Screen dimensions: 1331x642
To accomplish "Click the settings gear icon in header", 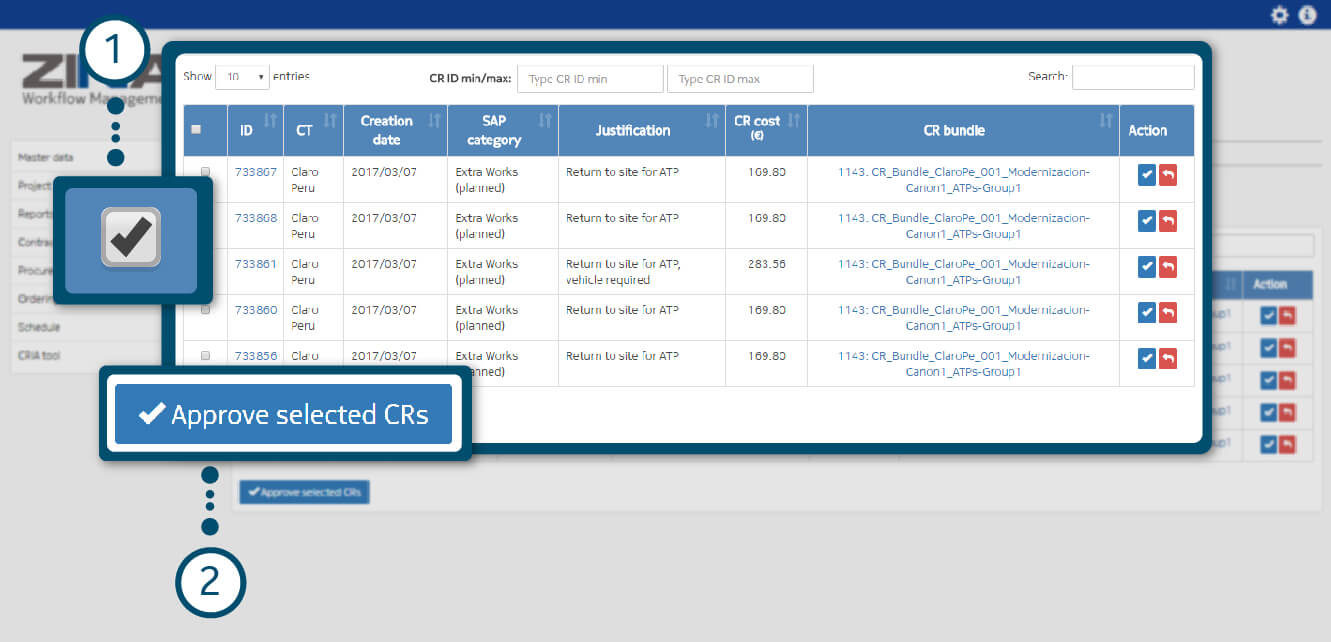I will pyautogui.click(x=1279, y=15).
